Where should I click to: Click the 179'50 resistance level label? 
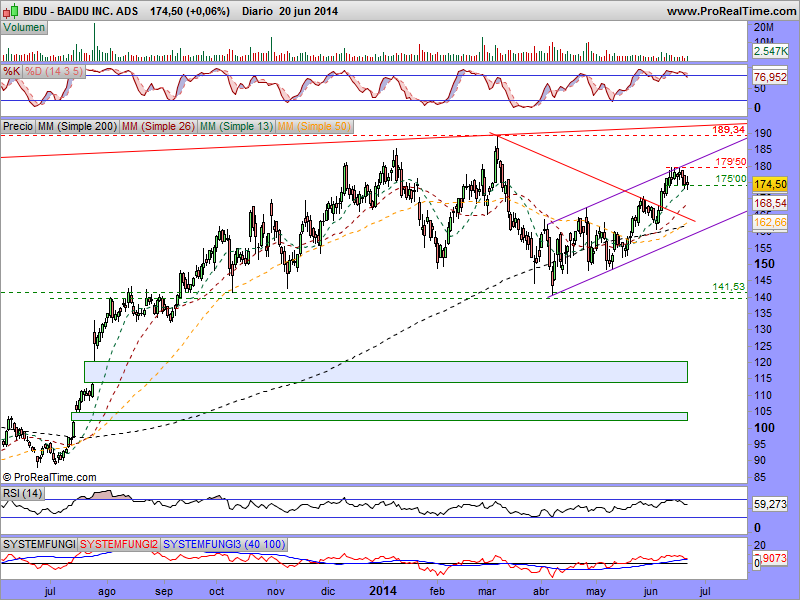[x=731, y=162]
